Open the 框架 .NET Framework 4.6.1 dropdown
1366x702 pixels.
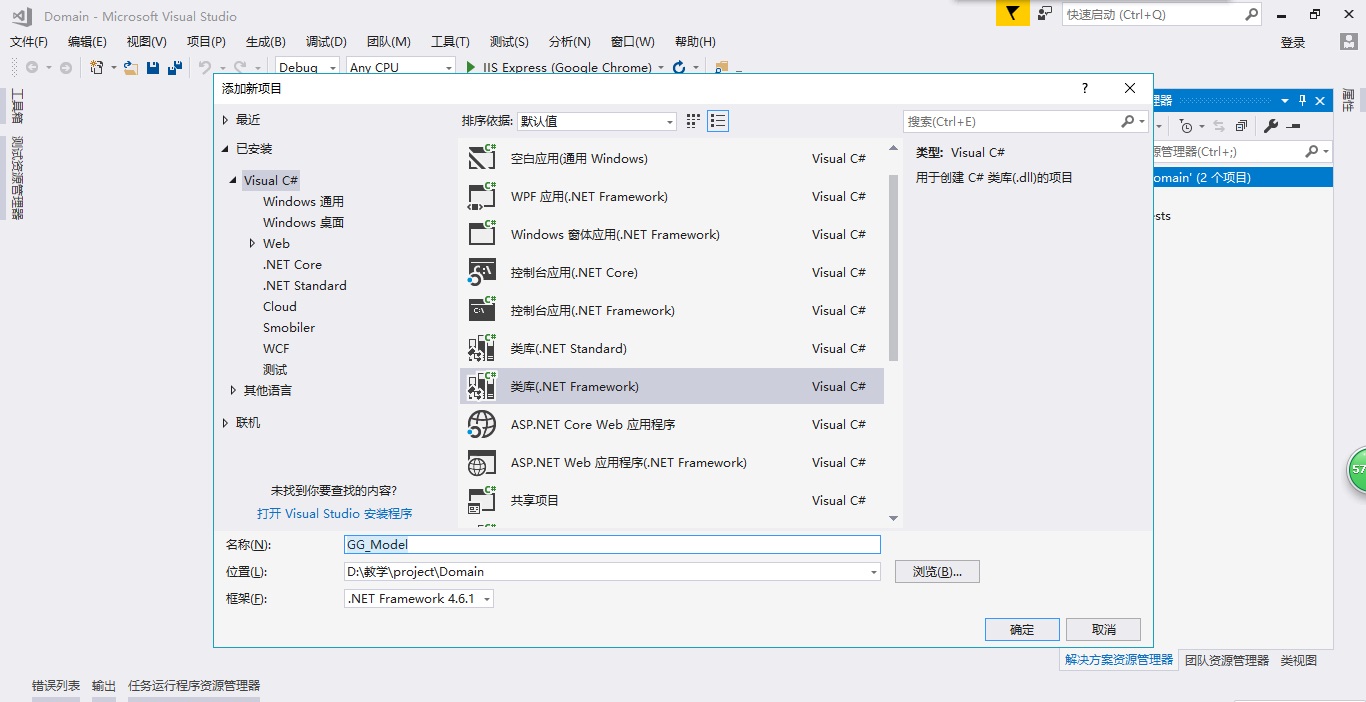(419, 599)
